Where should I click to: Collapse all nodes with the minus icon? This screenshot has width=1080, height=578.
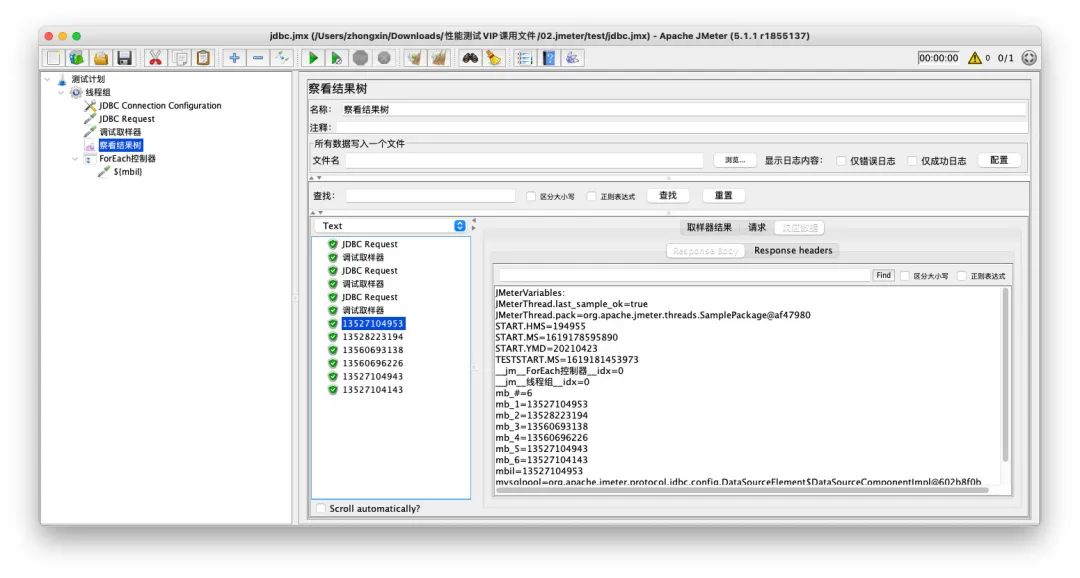tap(258, 59)
